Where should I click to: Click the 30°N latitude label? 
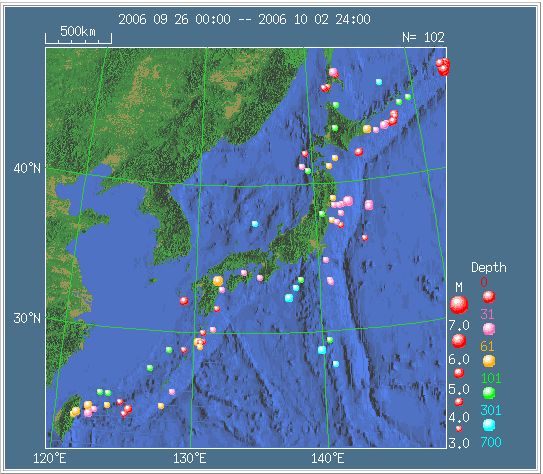coord(27,318)
